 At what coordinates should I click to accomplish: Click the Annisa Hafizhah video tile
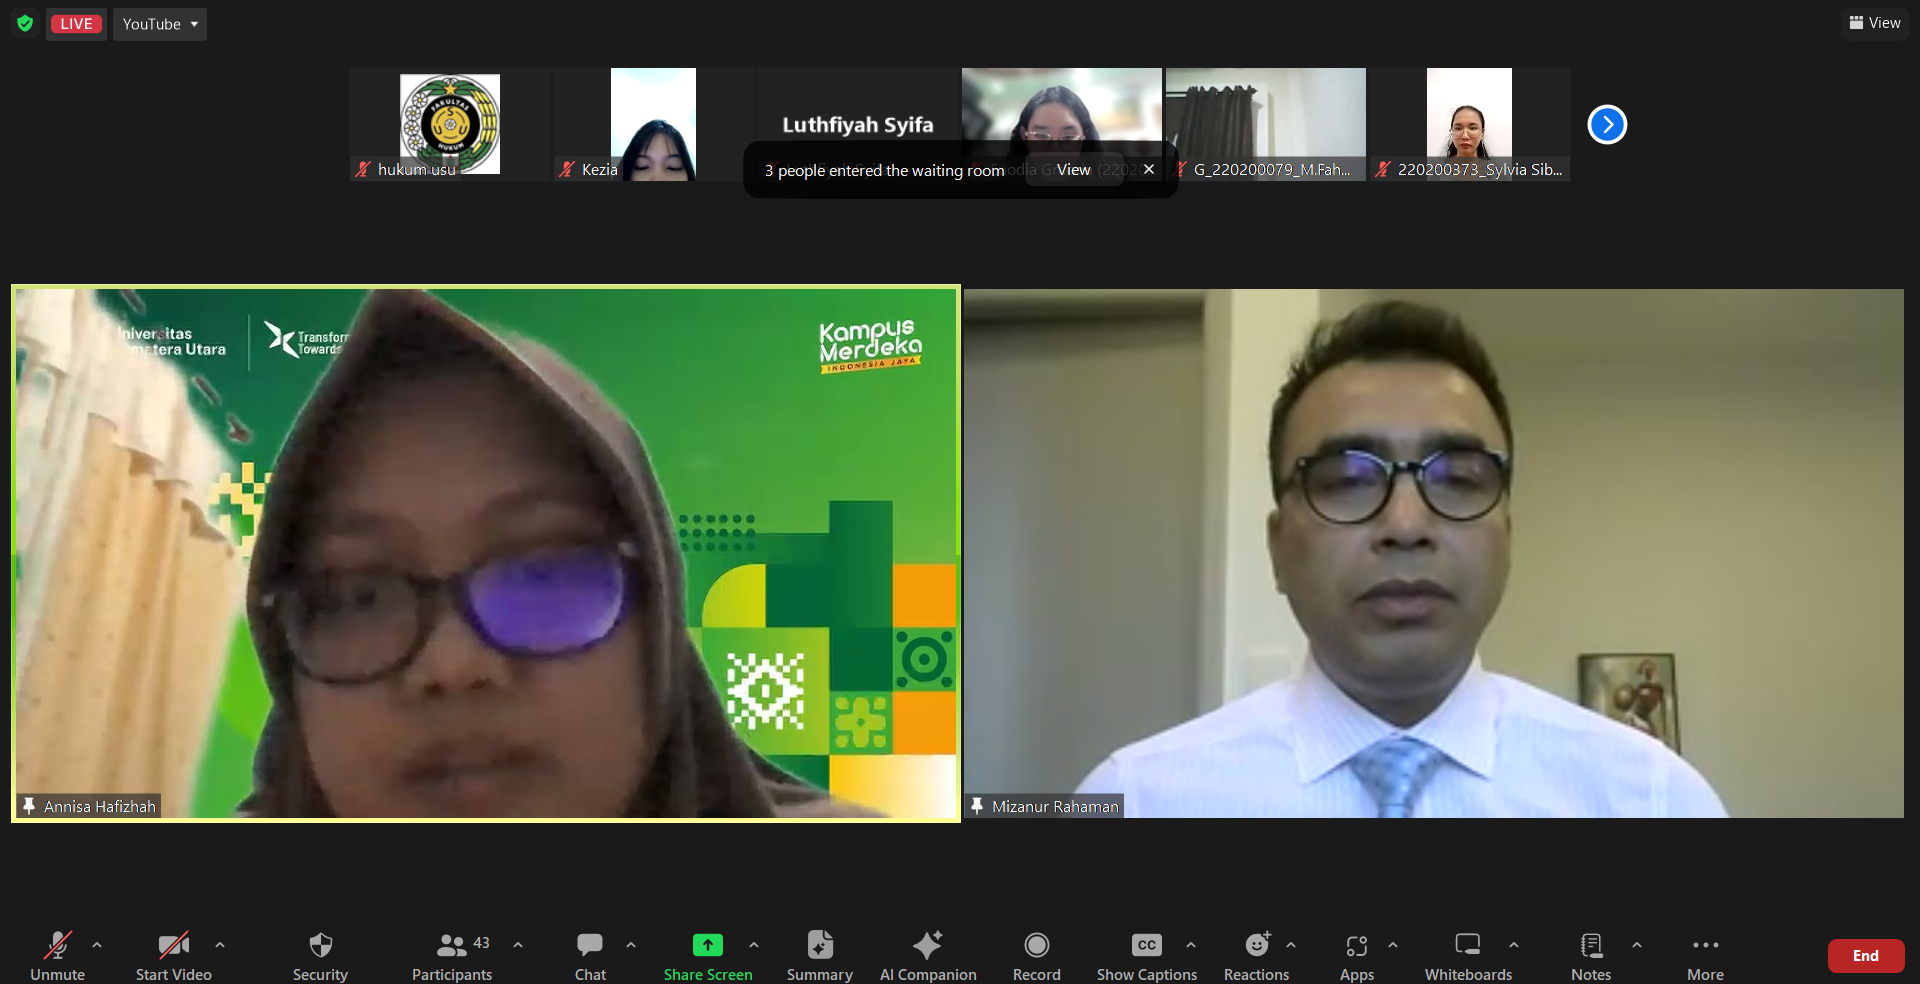[486, 553]
